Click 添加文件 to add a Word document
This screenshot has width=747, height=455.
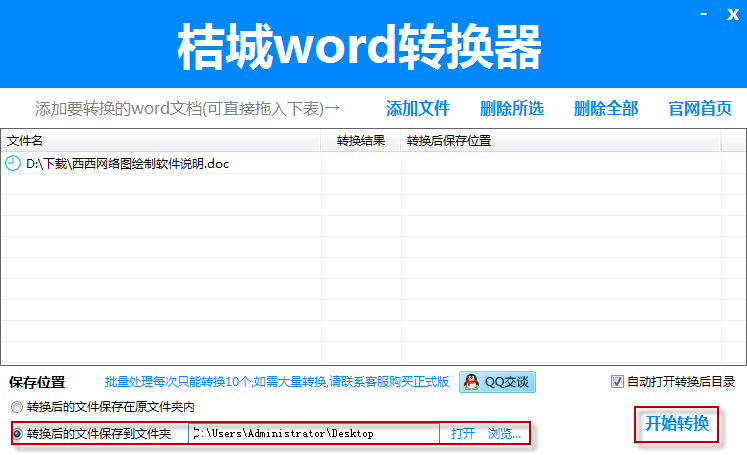tap(418, 108)
